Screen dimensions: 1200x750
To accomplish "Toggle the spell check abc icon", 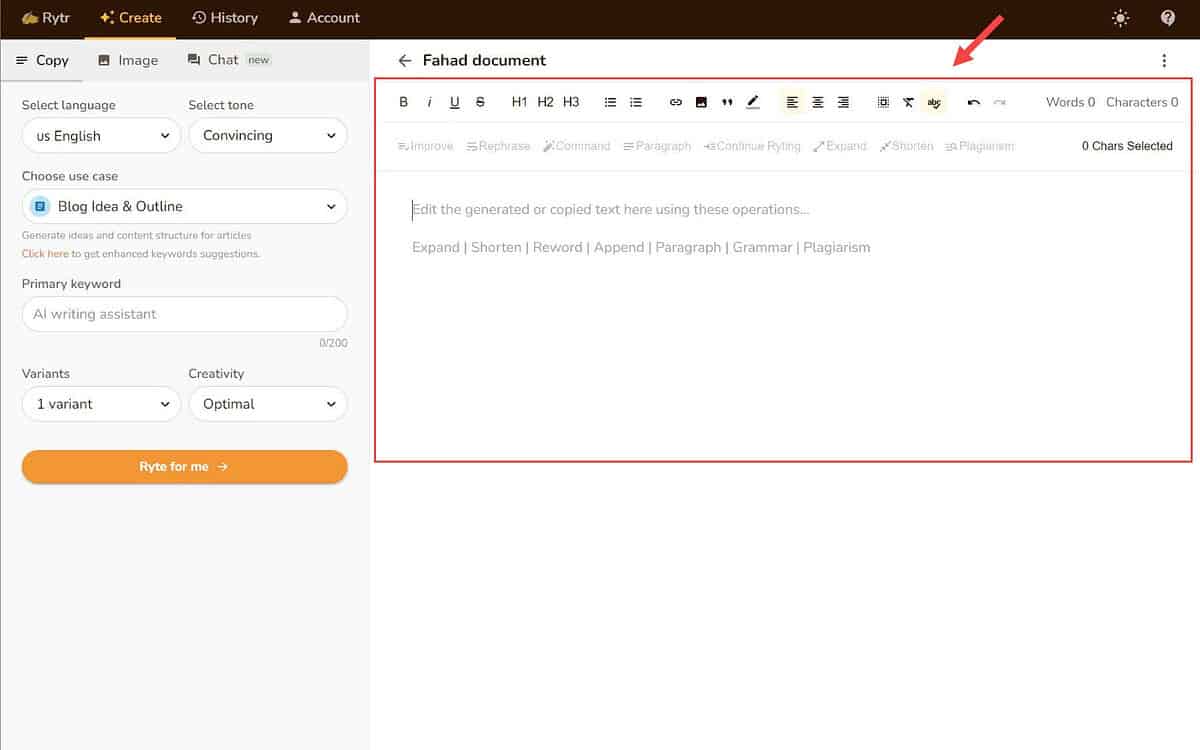I will pyautogui.click(x=934, y=102).
